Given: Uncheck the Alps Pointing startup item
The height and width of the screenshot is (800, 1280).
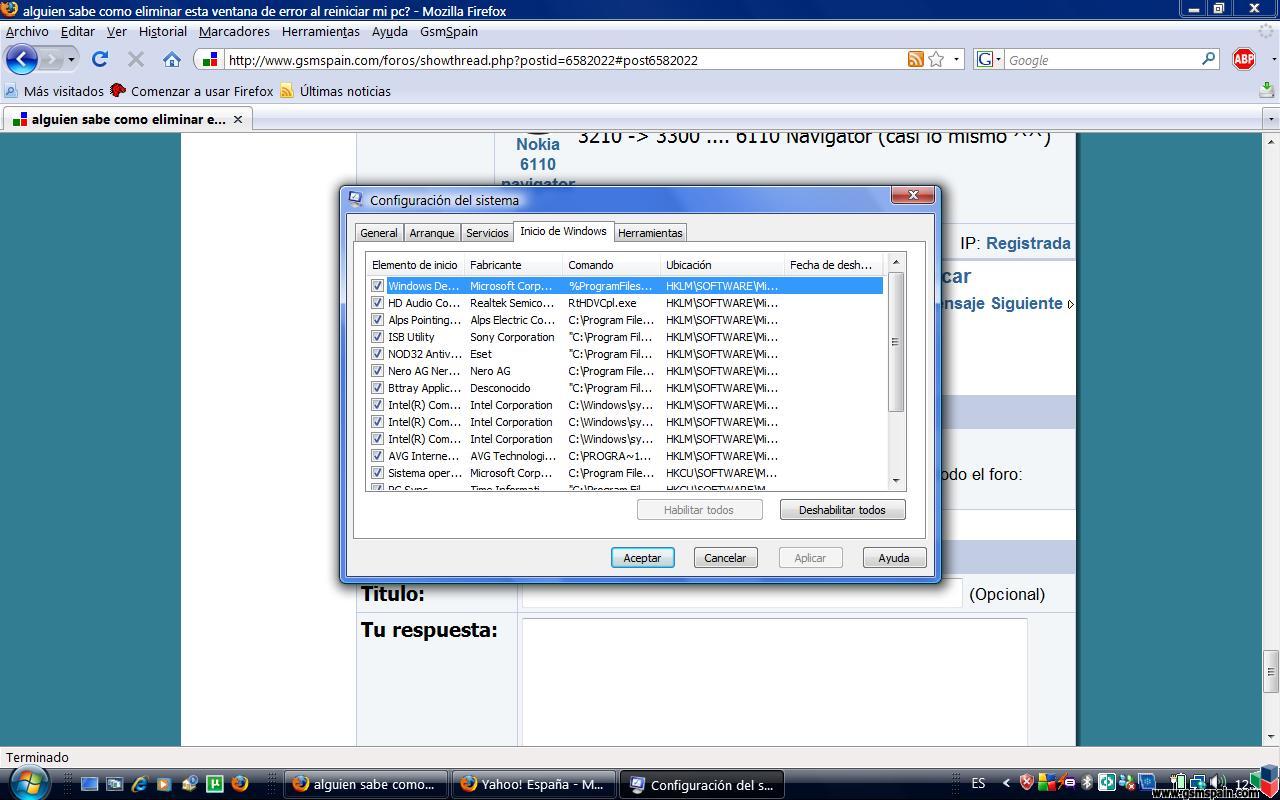Looking at the screenshot, I should [x=377, y=320].
